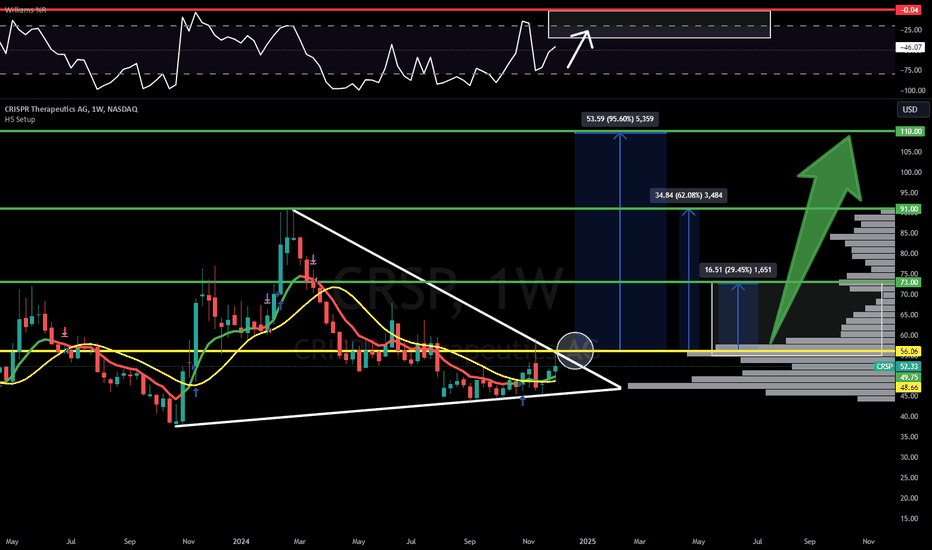The height and width of the screenshot is (550, 932).
Task: Click the 73.00 green price label
Action: (909, 282)
